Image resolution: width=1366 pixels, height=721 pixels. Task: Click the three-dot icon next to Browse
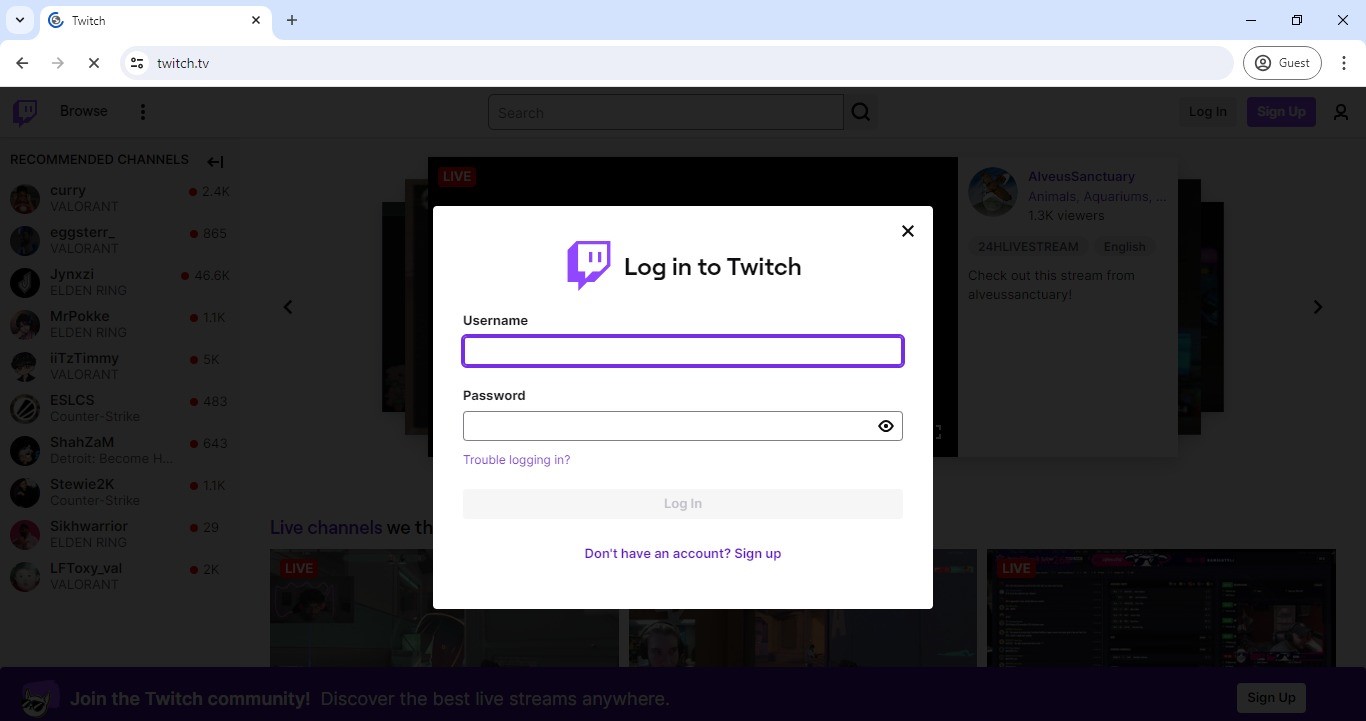143,111
